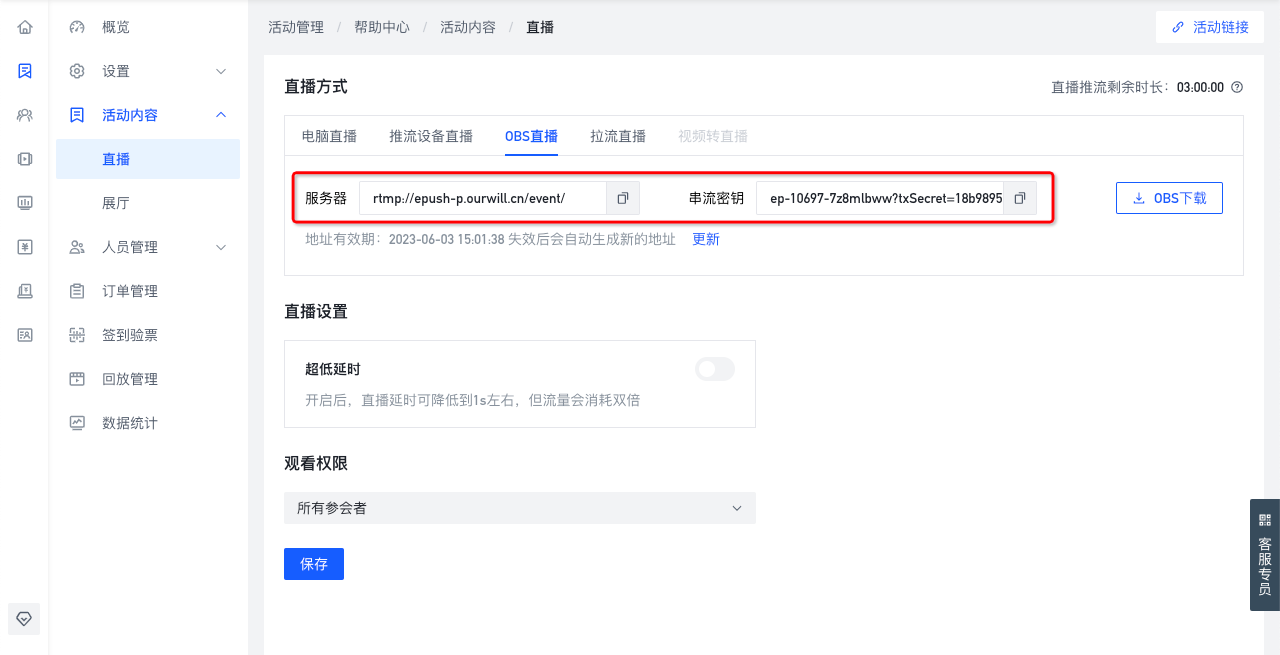The height and width of the screenshot is (655, 1280).
Task: Click the diamond icon at bottom left
Action: (x=25, y=619)
